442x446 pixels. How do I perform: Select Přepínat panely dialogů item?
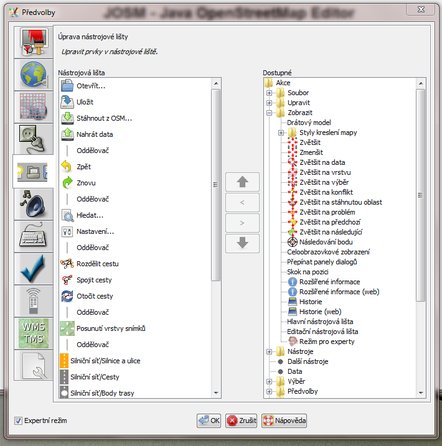pyautogui.click(x=322, y=262)
